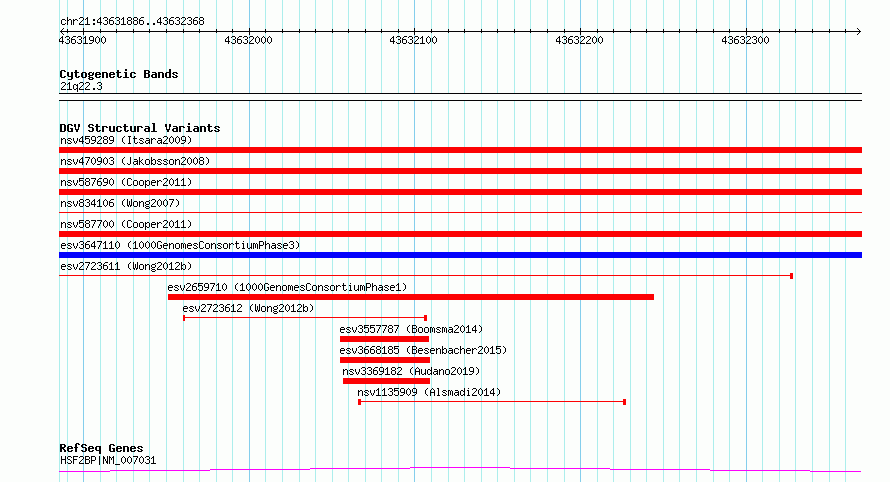Click the thin line of esv2723612
The width and height of the screenshot is (890, 482).
click(x=305, y=318)
